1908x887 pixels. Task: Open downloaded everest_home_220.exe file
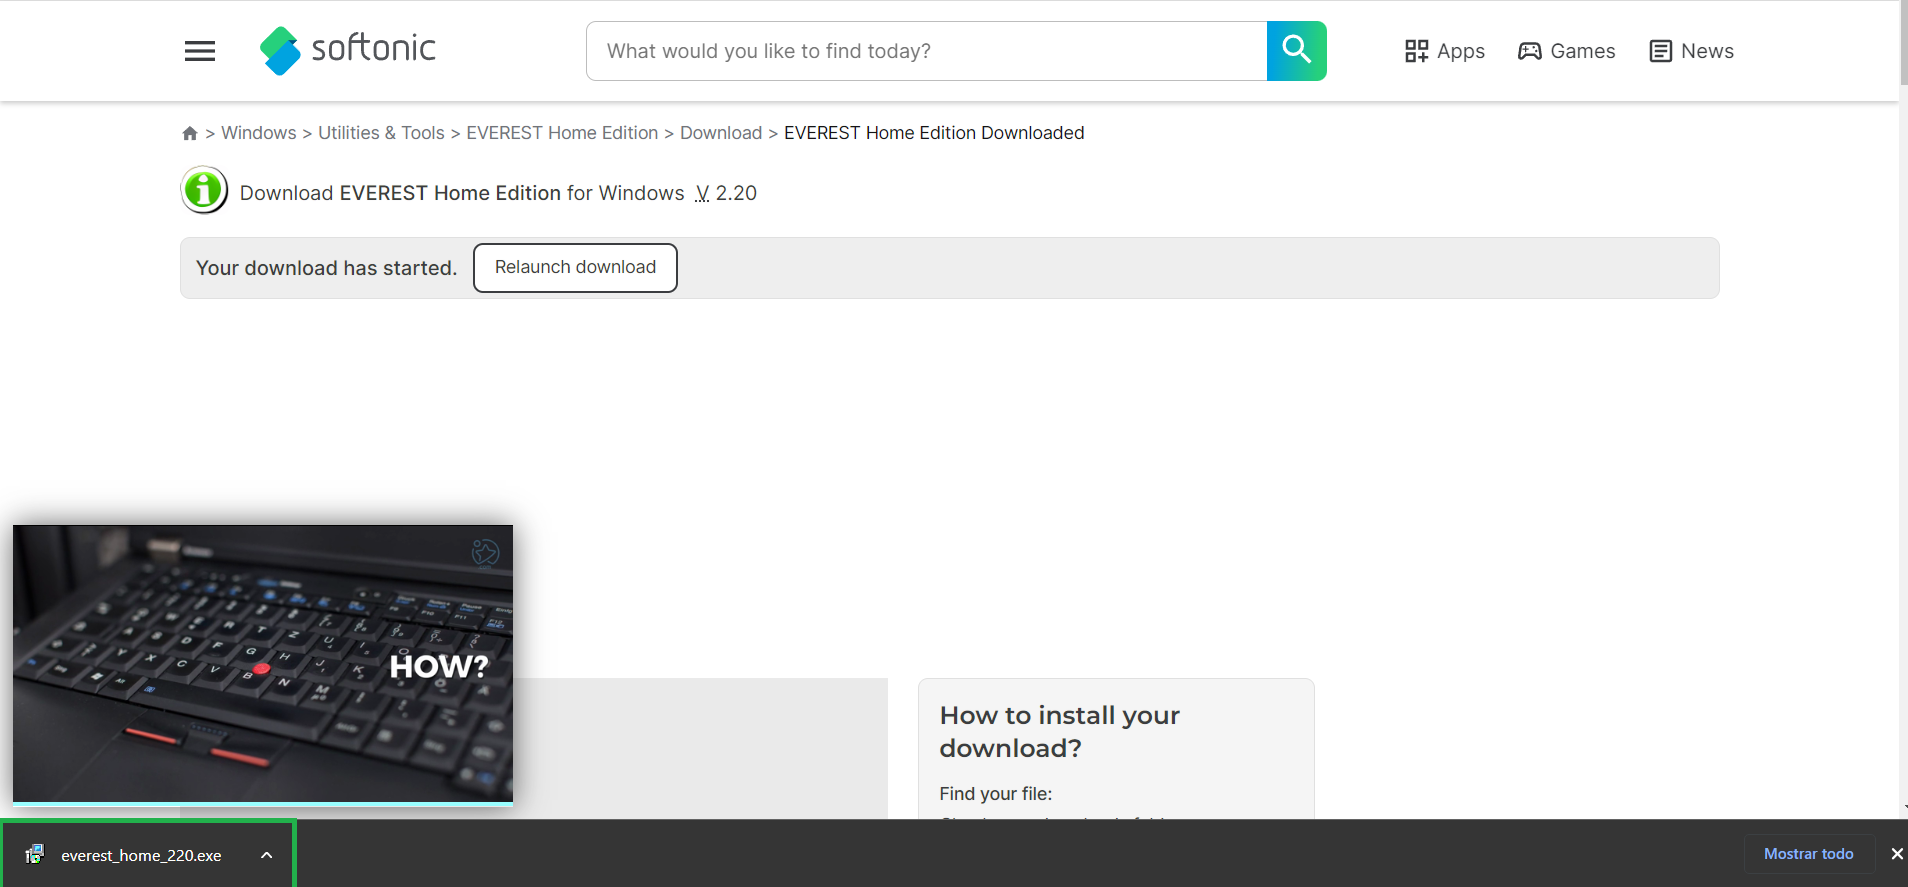[x=141, y=855]
